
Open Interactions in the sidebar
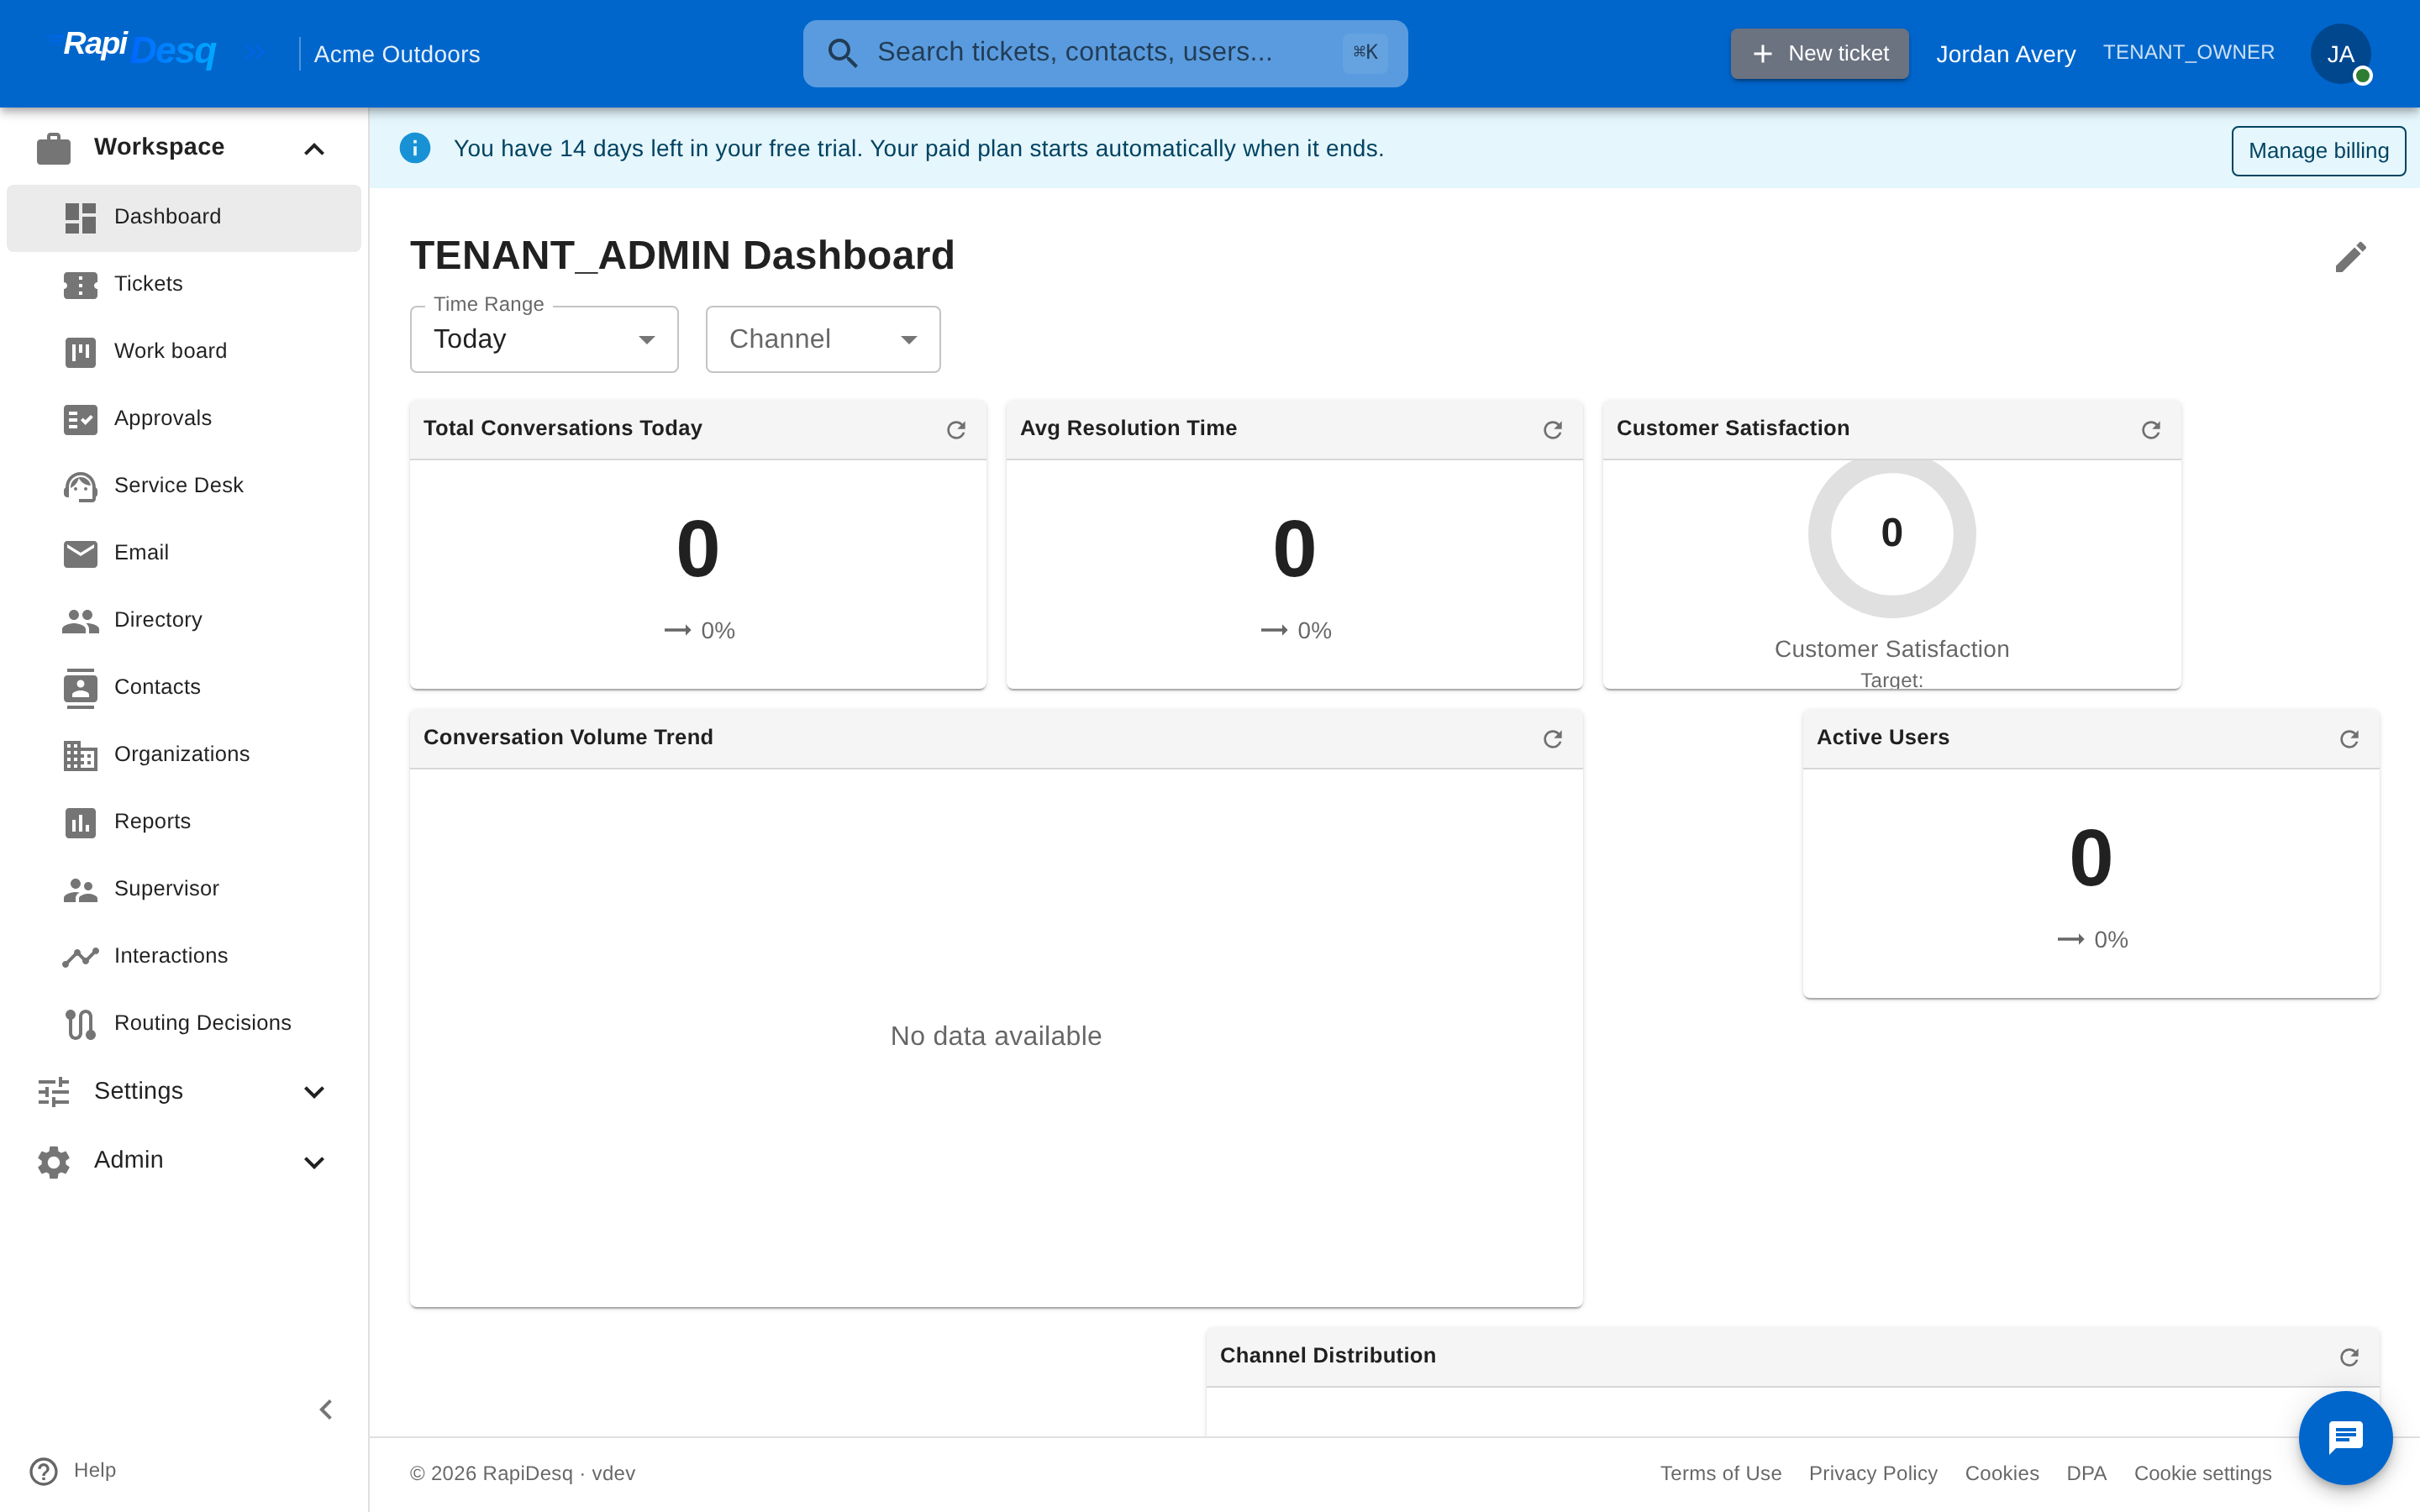tap(184, 956)
